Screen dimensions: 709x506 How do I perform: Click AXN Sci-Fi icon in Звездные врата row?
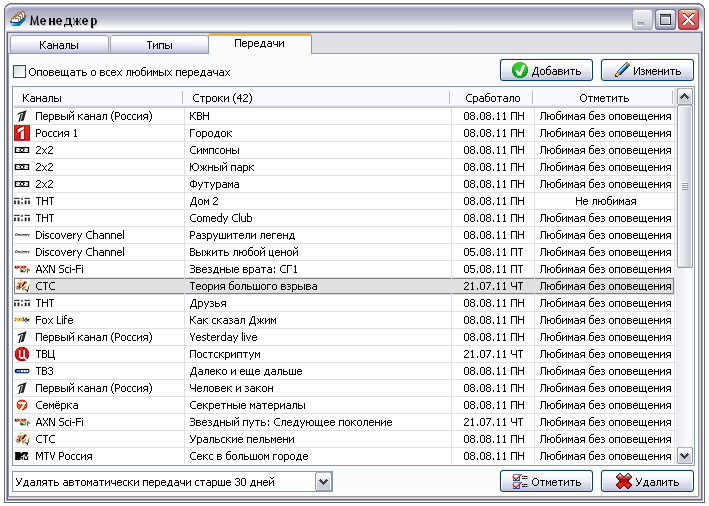click(x=22, y=269)
